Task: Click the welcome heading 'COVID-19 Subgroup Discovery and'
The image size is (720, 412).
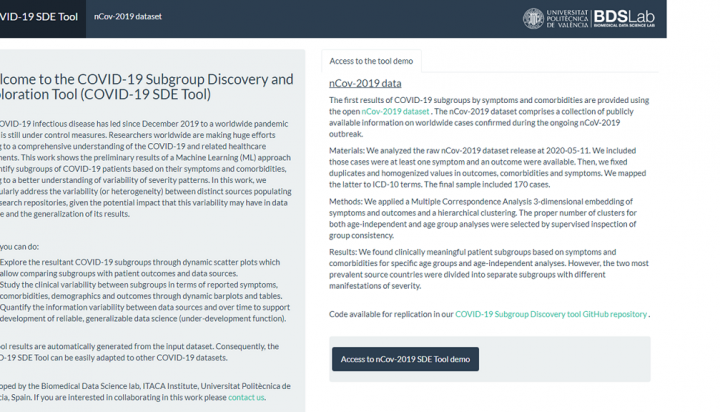Action: (185, 79)
